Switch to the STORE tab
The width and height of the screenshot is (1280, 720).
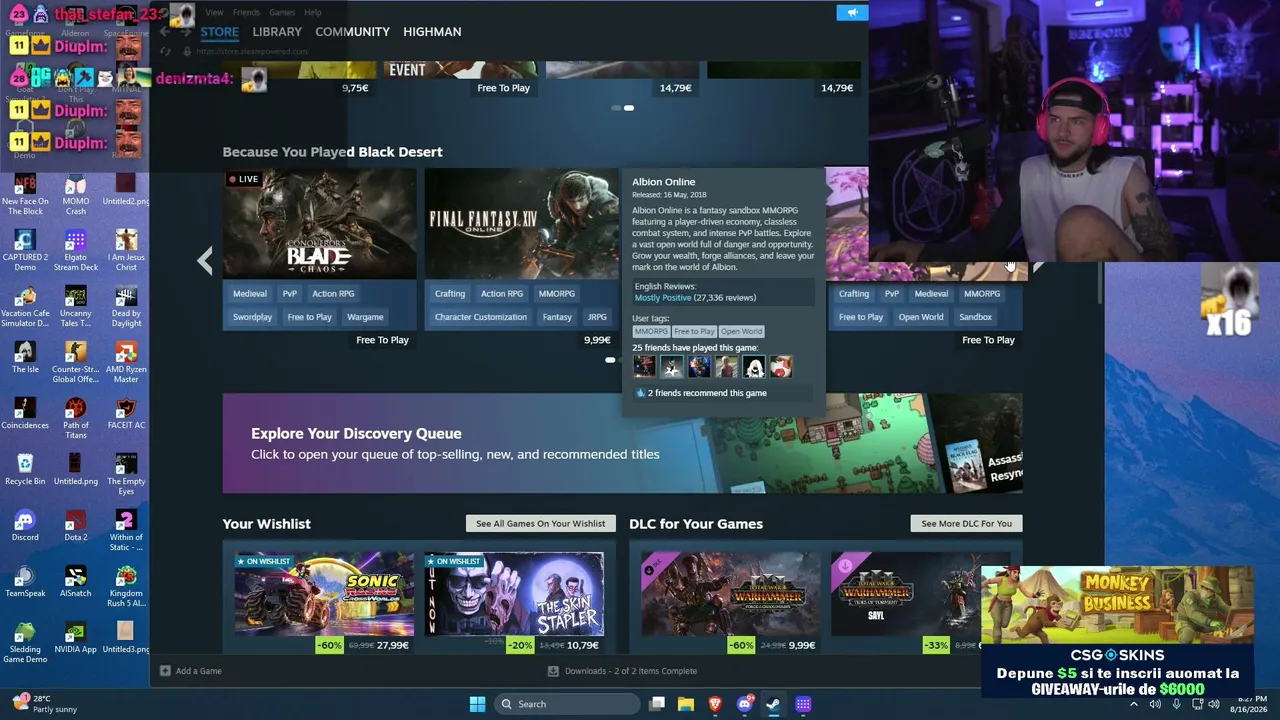[x=220, y=32]
